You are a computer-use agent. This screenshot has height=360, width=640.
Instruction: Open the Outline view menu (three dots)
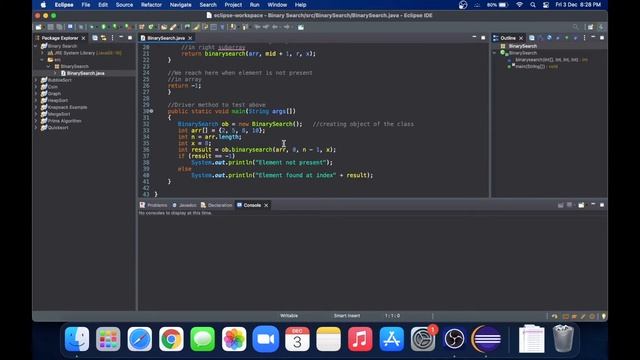coord(584,38)
